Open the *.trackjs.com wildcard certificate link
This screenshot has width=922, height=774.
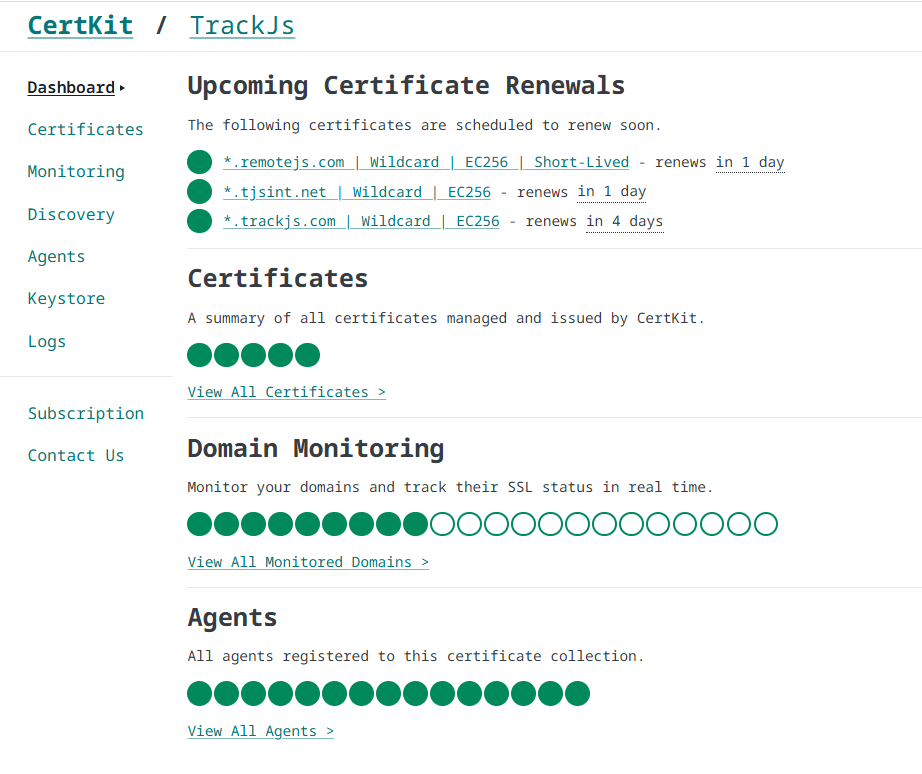click(x=361, y=221)
